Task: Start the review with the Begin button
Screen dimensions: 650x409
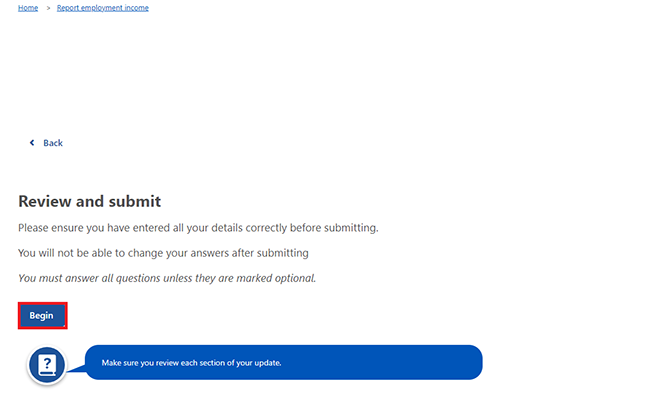Action: click(x=42, y=315)
